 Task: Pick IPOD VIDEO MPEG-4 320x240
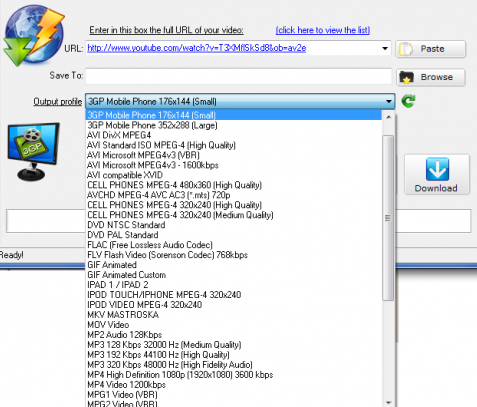click(x=234, y=305)
